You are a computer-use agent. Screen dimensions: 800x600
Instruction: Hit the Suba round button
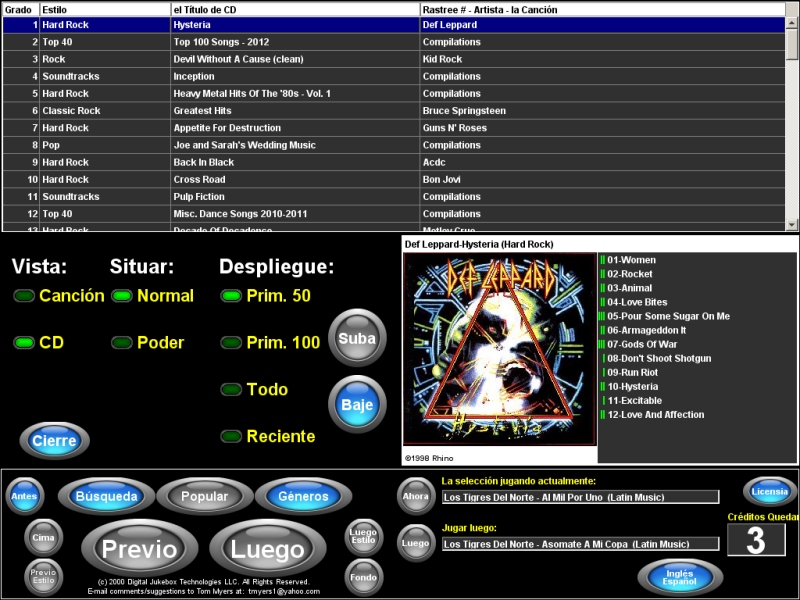[x=357, y=338]
